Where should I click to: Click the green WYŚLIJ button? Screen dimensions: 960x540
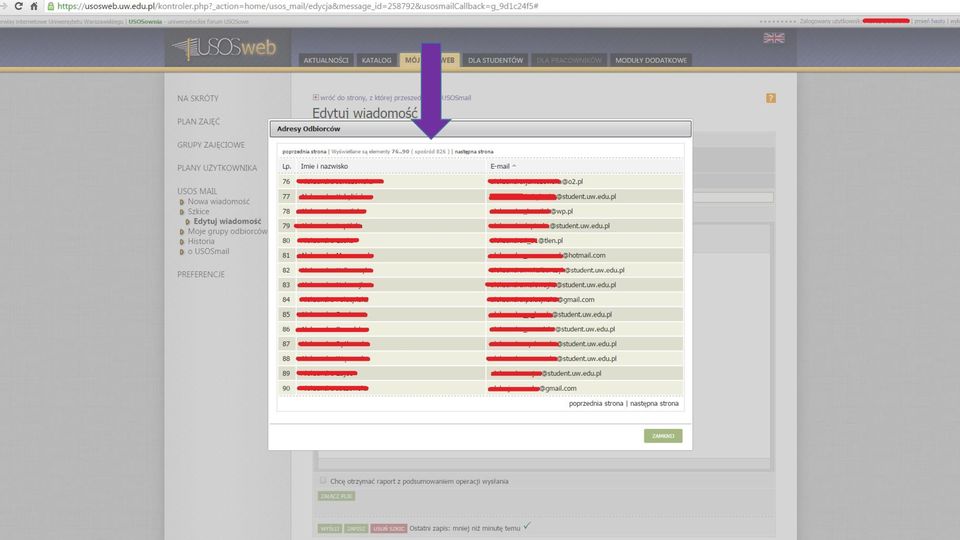click(x=329, y=528)
